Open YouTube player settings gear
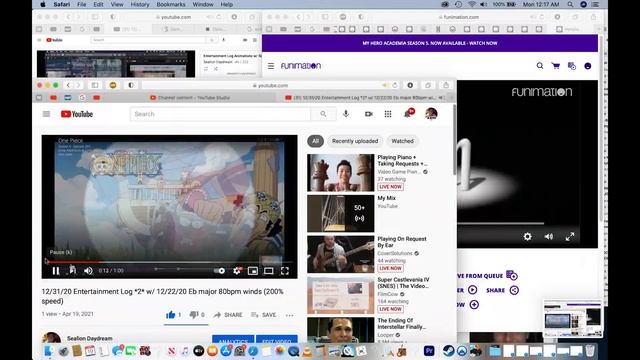640x360 pixels. 237,271
